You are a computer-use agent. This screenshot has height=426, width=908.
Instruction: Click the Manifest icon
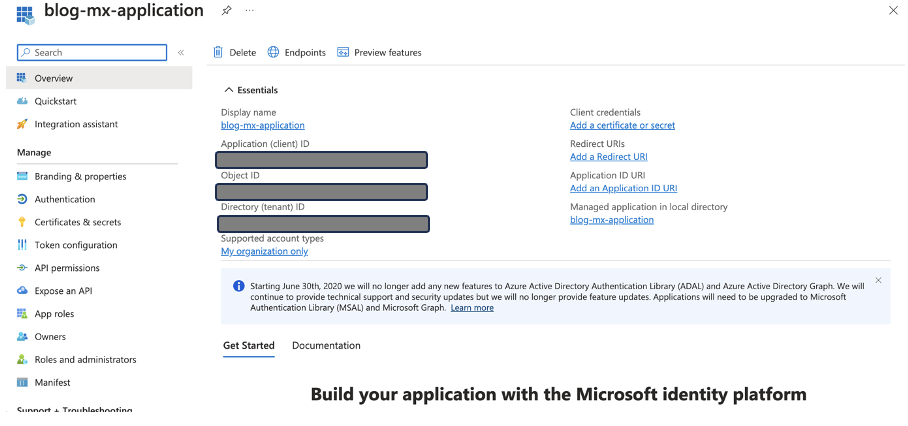(x=22, y=382)
